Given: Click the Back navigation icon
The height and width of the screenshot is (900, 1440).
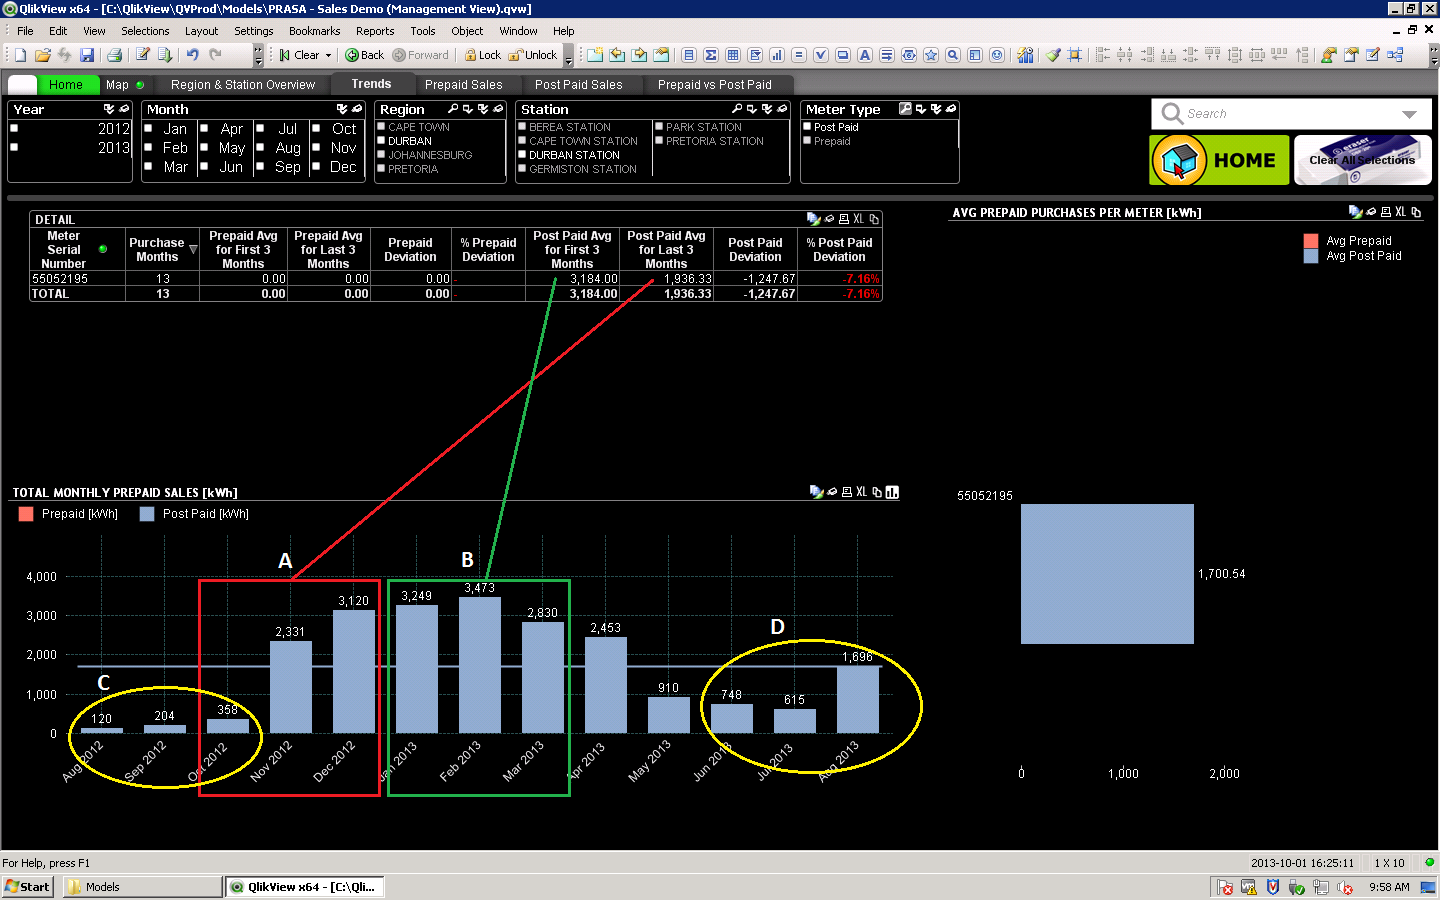Looking at the screenshot, I should click(364, 56).
